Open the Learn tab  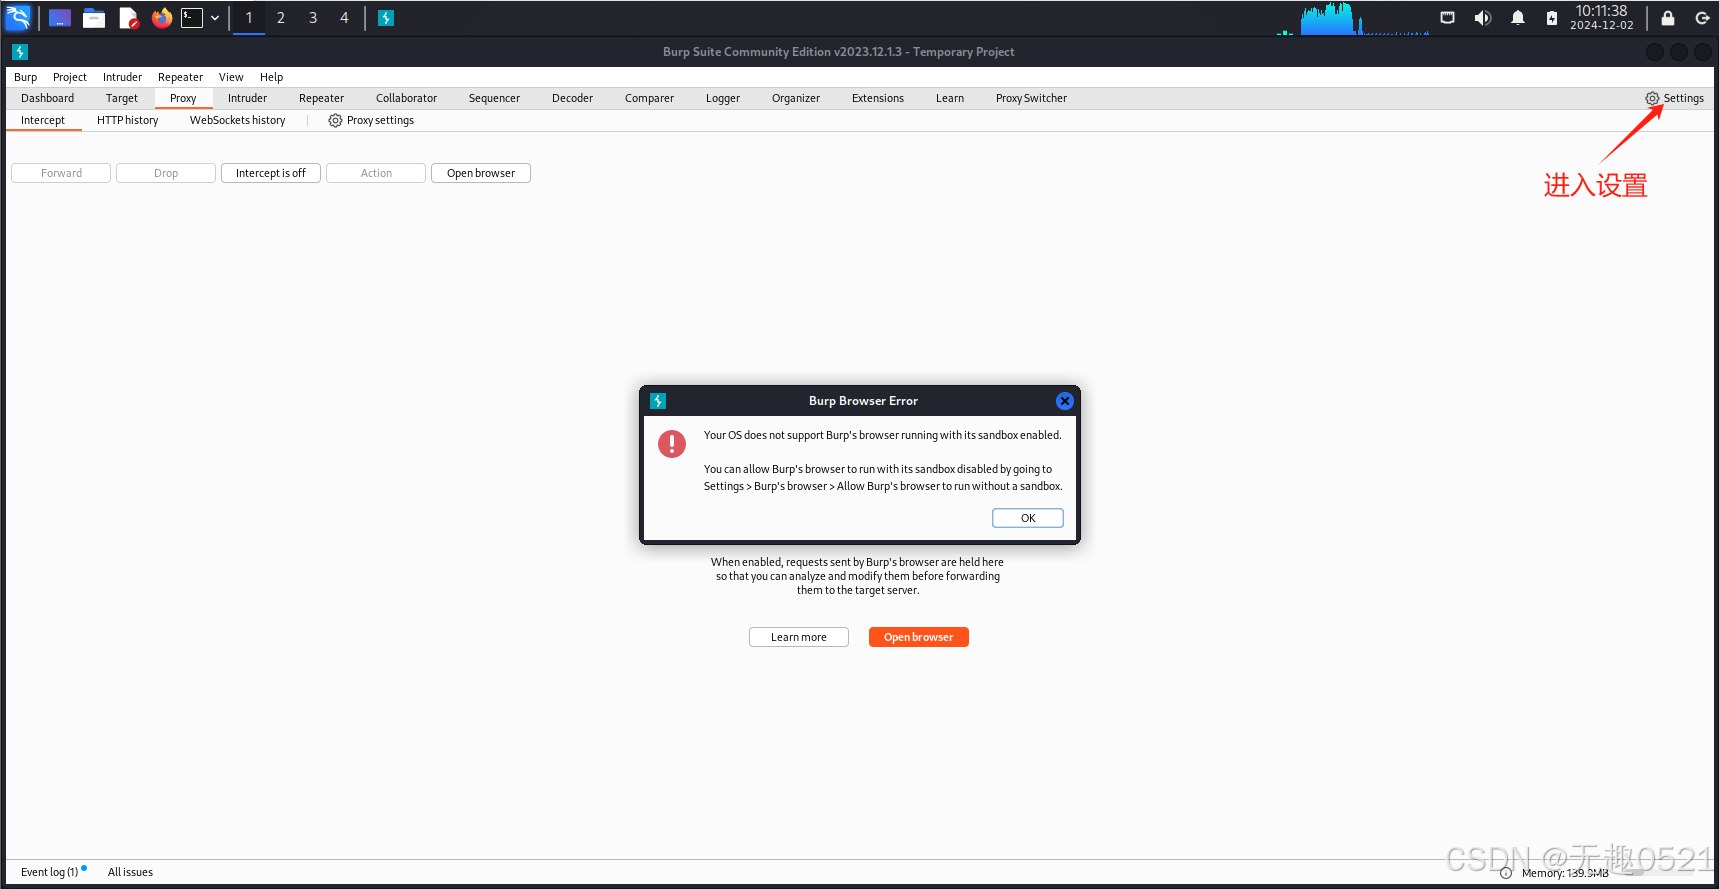pyautogui.click(x=950, y=98)
